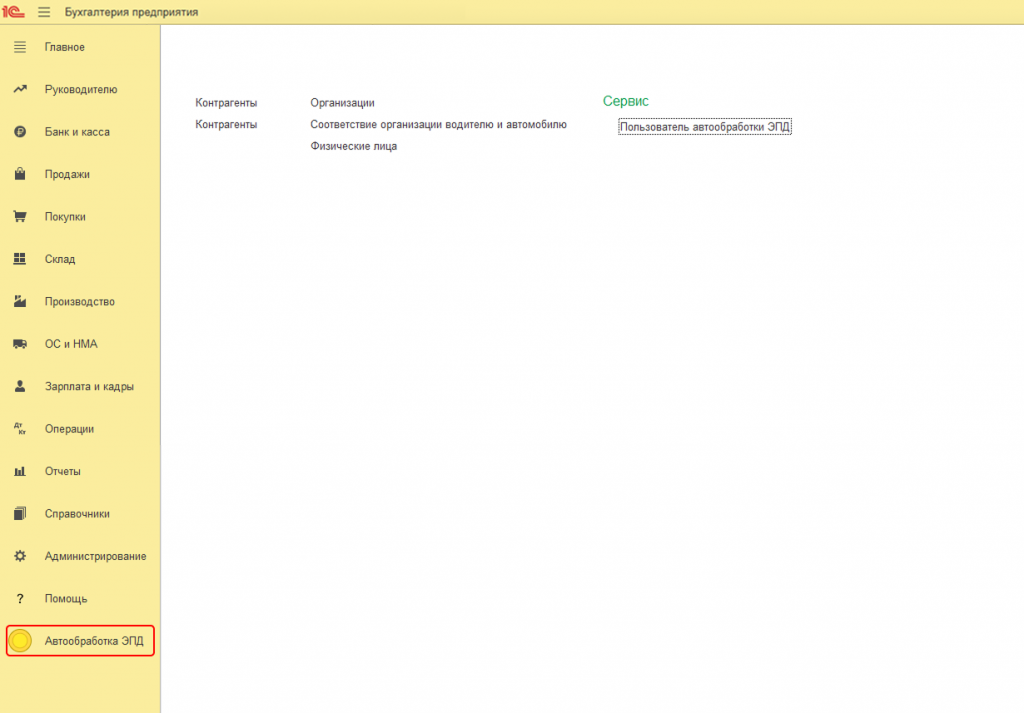This screenshot has height=713, width=1024.
Task: Open the Главное section icon
Action: (x=20, y=47)
